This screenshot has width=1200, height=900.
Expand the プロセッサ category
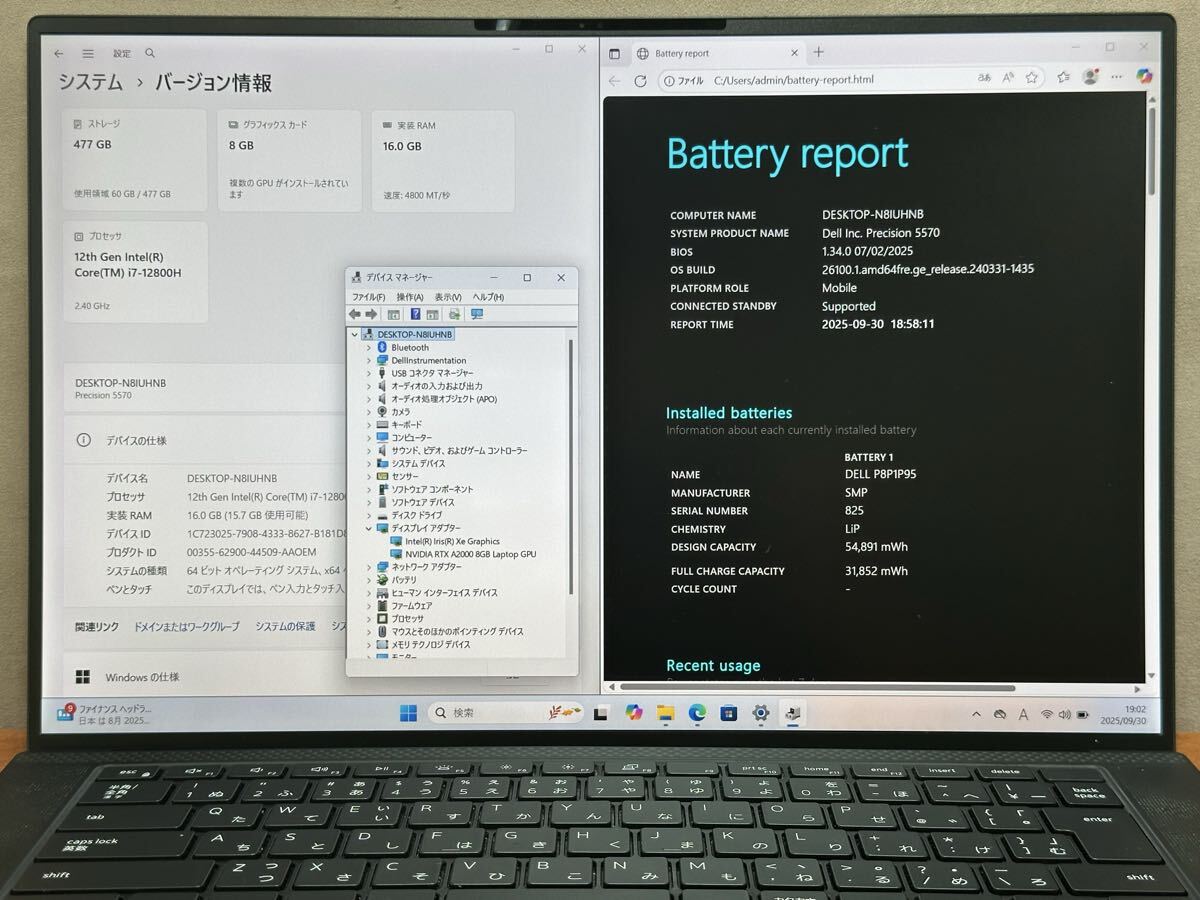point(368,618)
